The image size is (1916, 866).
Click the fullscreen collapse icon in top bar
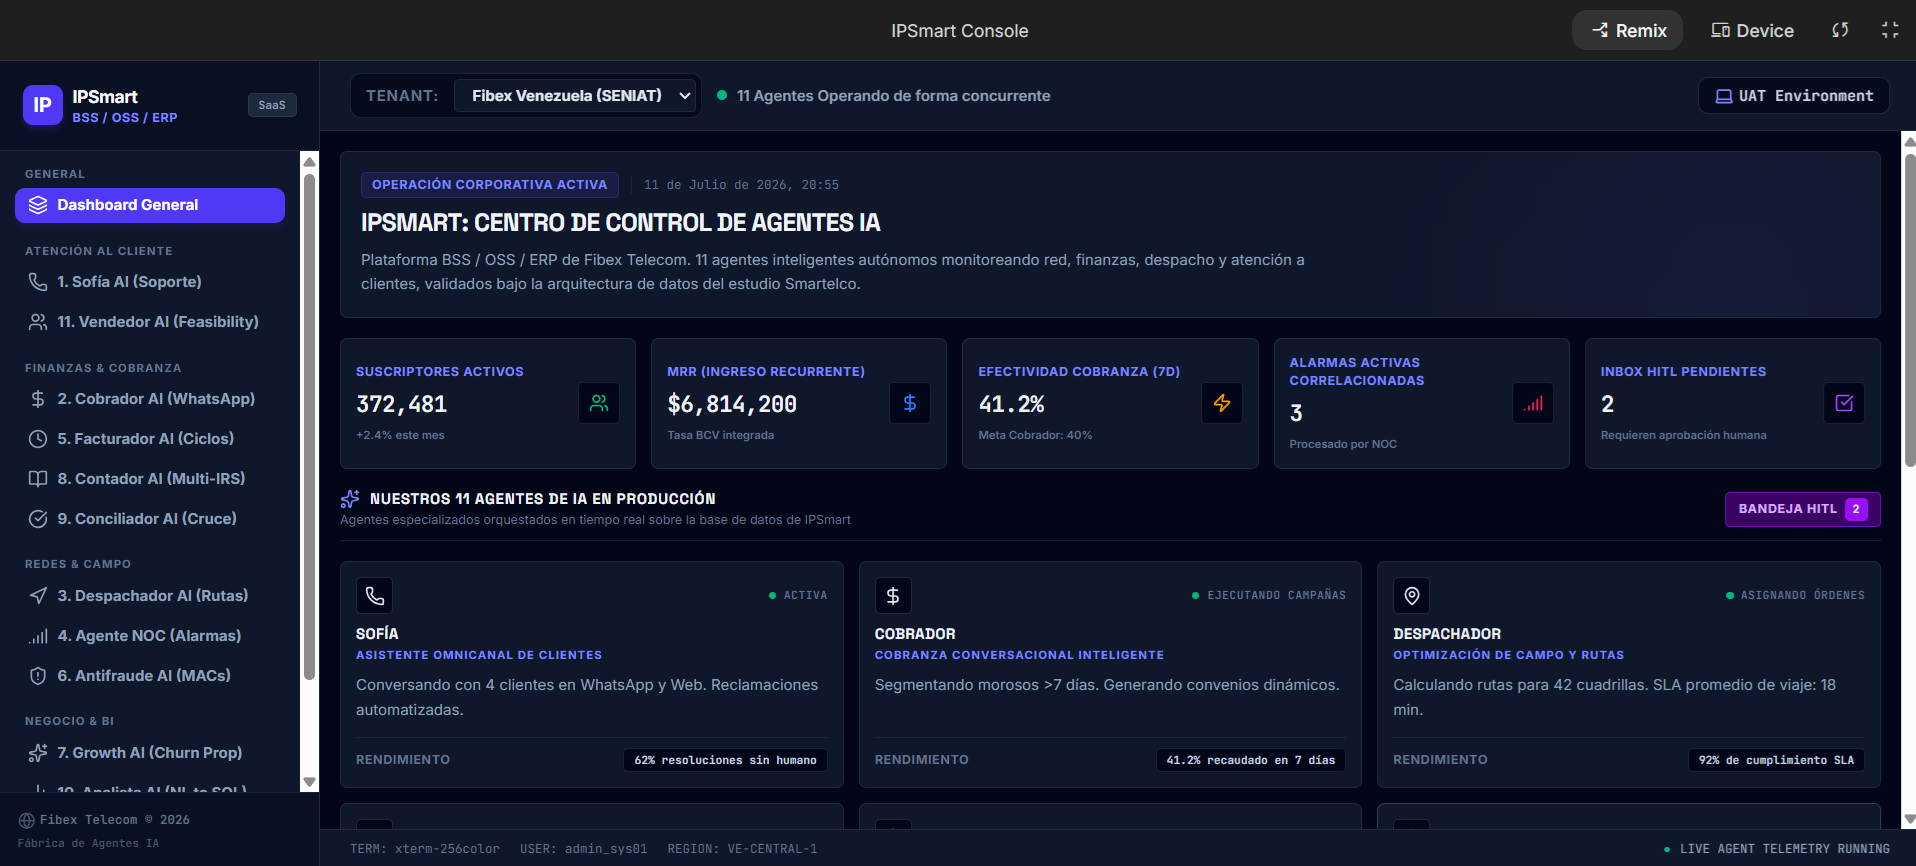[x=1890, y=30]
